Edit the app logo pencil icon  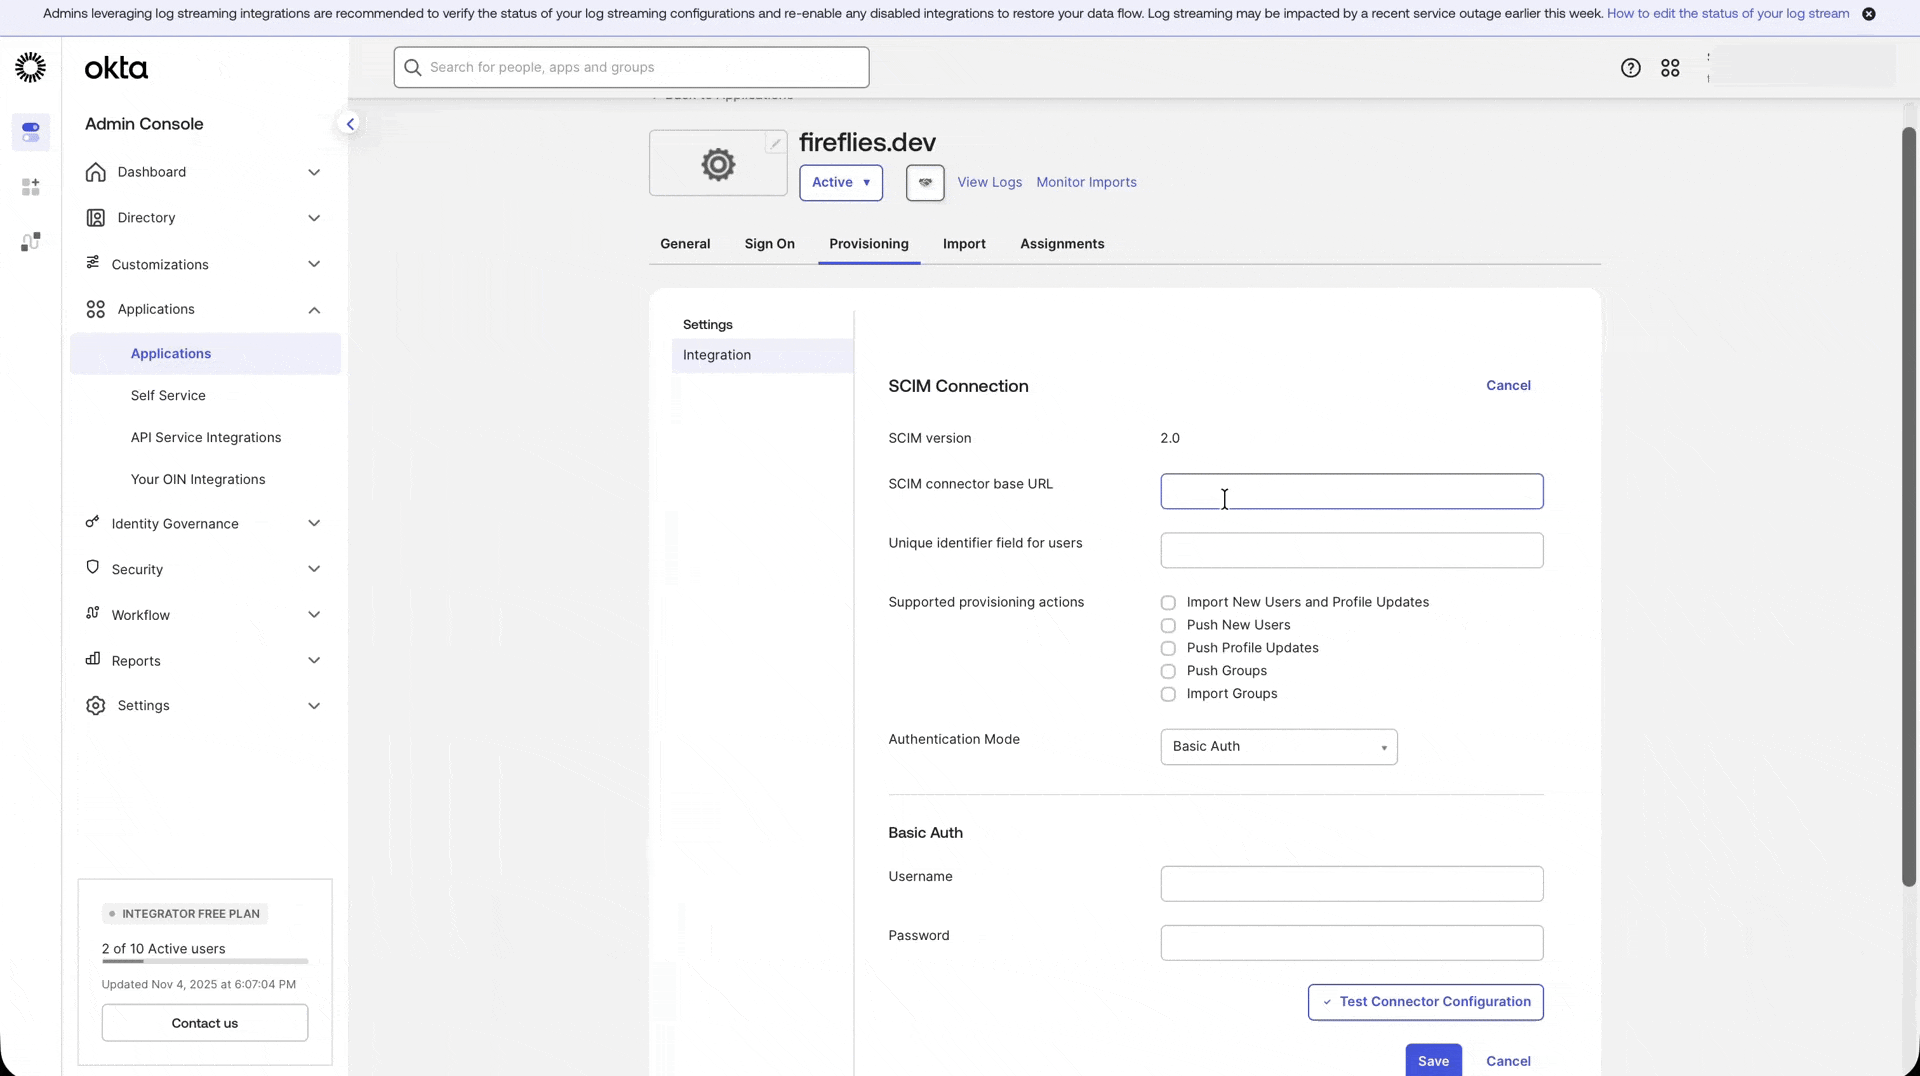(776, 143)
